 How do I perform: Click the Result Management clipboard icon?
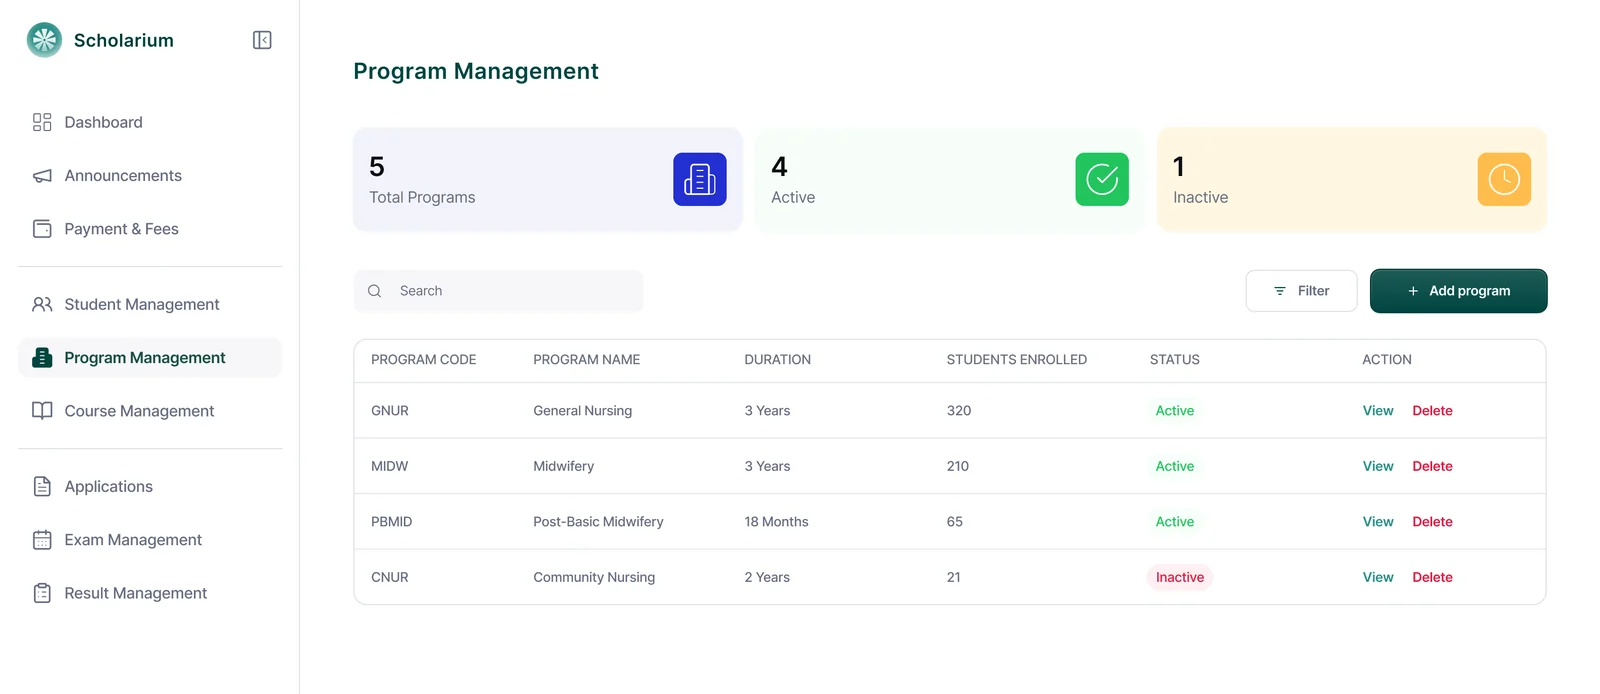coord(42,593)
